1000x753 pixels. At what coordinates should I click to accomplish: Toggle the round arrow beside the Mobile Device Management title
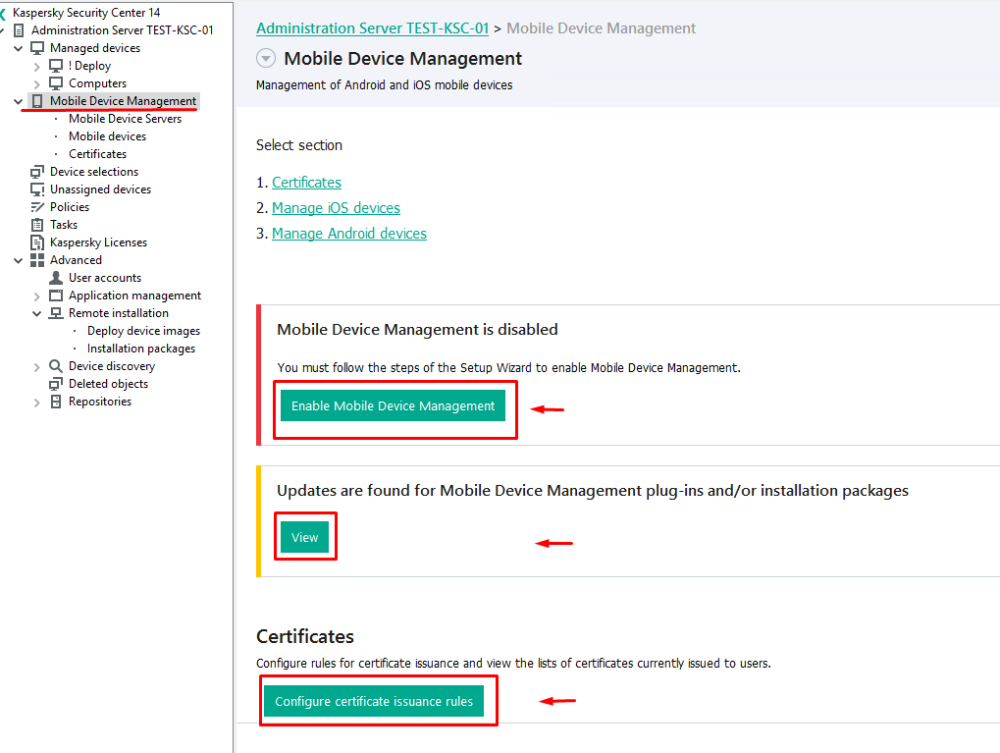coord(266,59)
